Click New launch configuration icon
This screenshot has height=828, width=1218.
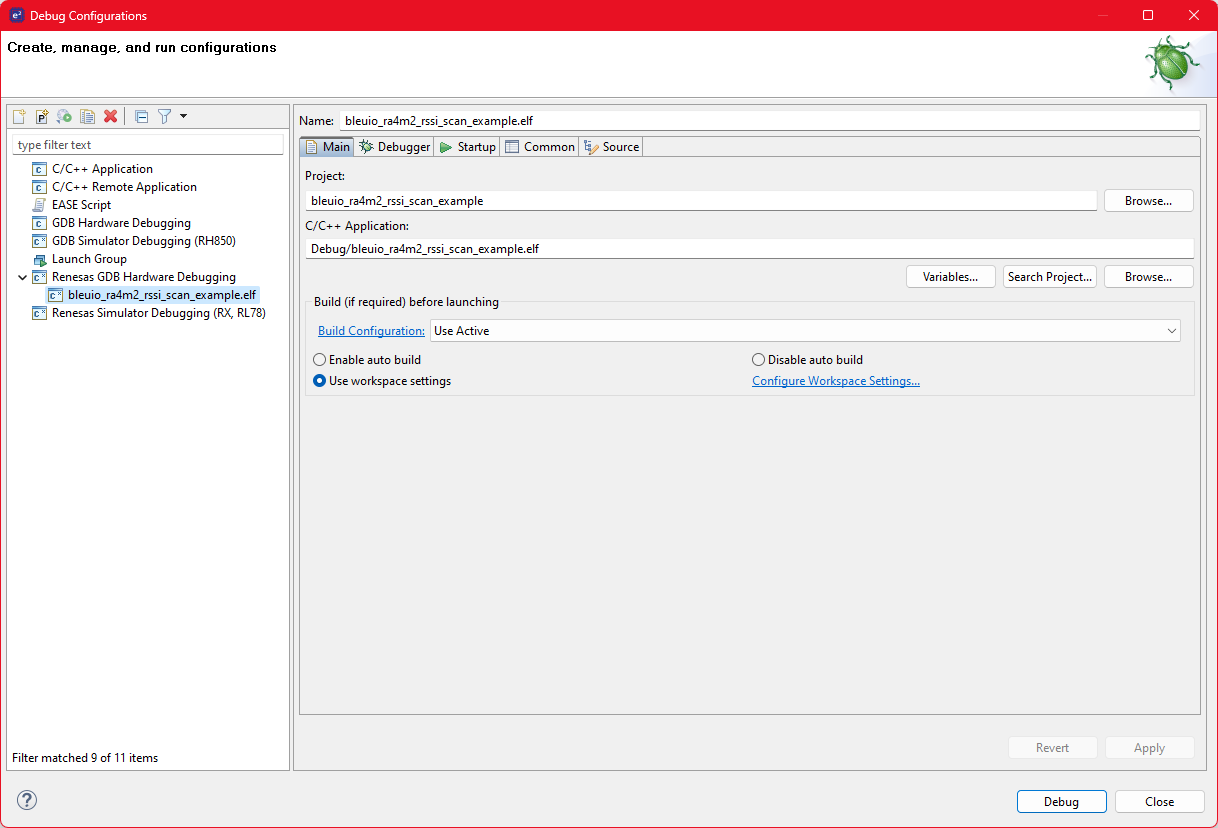click(x=19, y=116)
